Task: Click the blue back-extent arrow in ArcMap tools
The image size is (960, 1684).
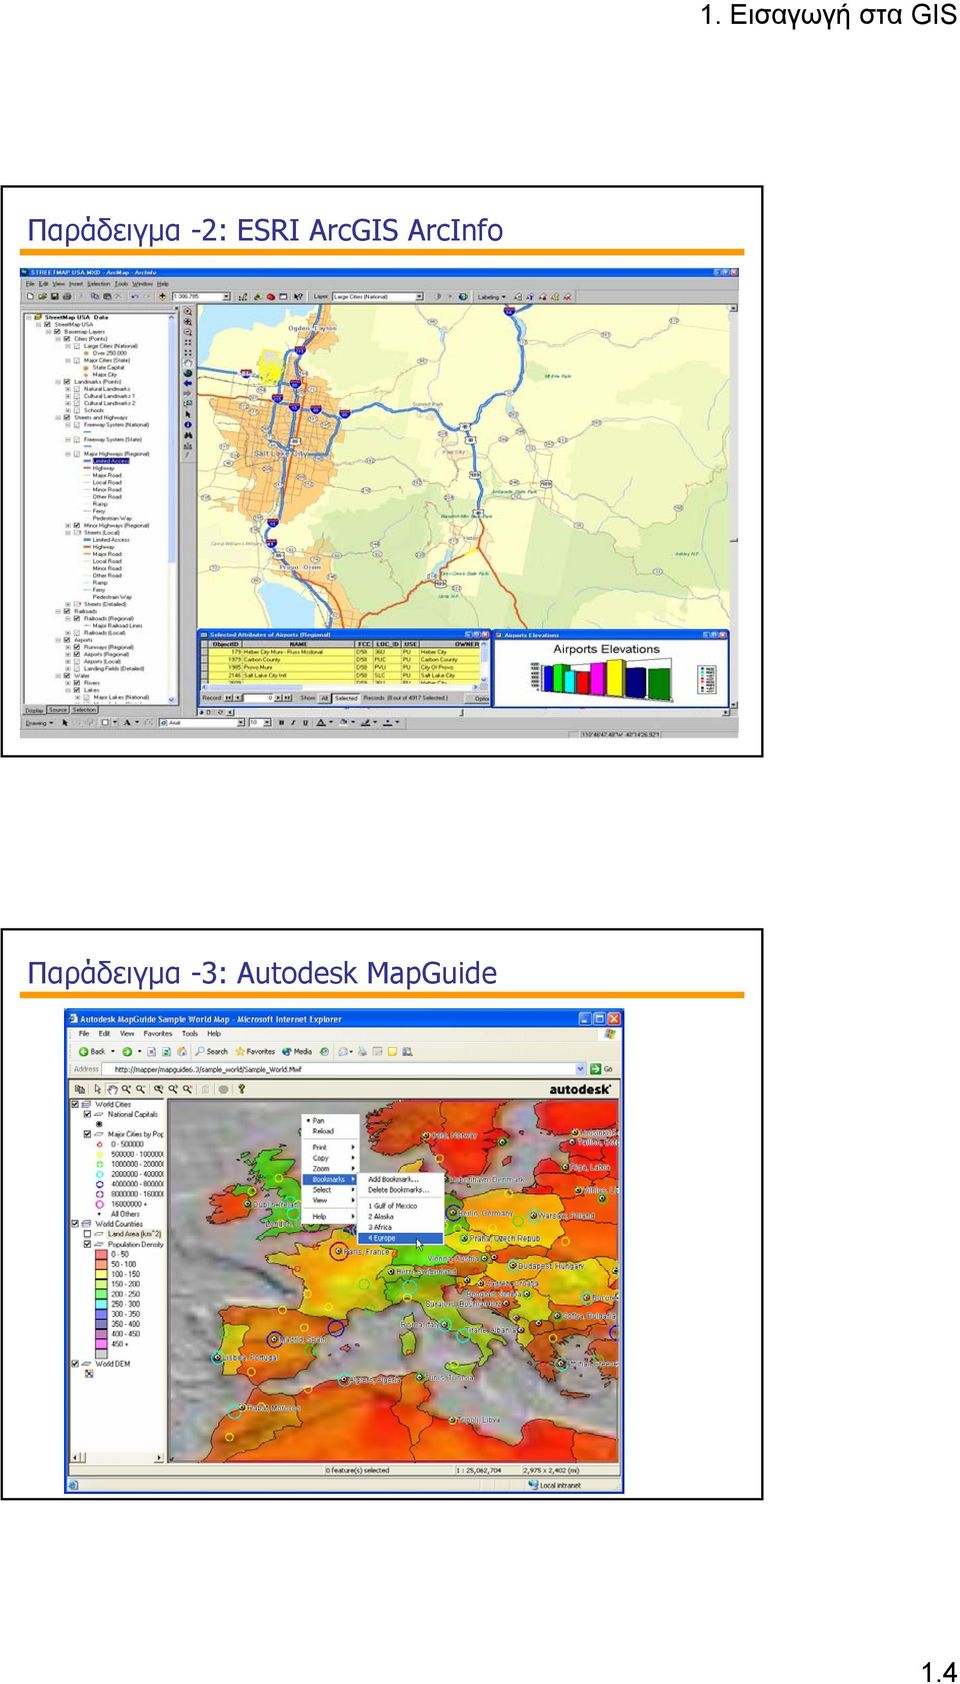Action: point(188,383)
